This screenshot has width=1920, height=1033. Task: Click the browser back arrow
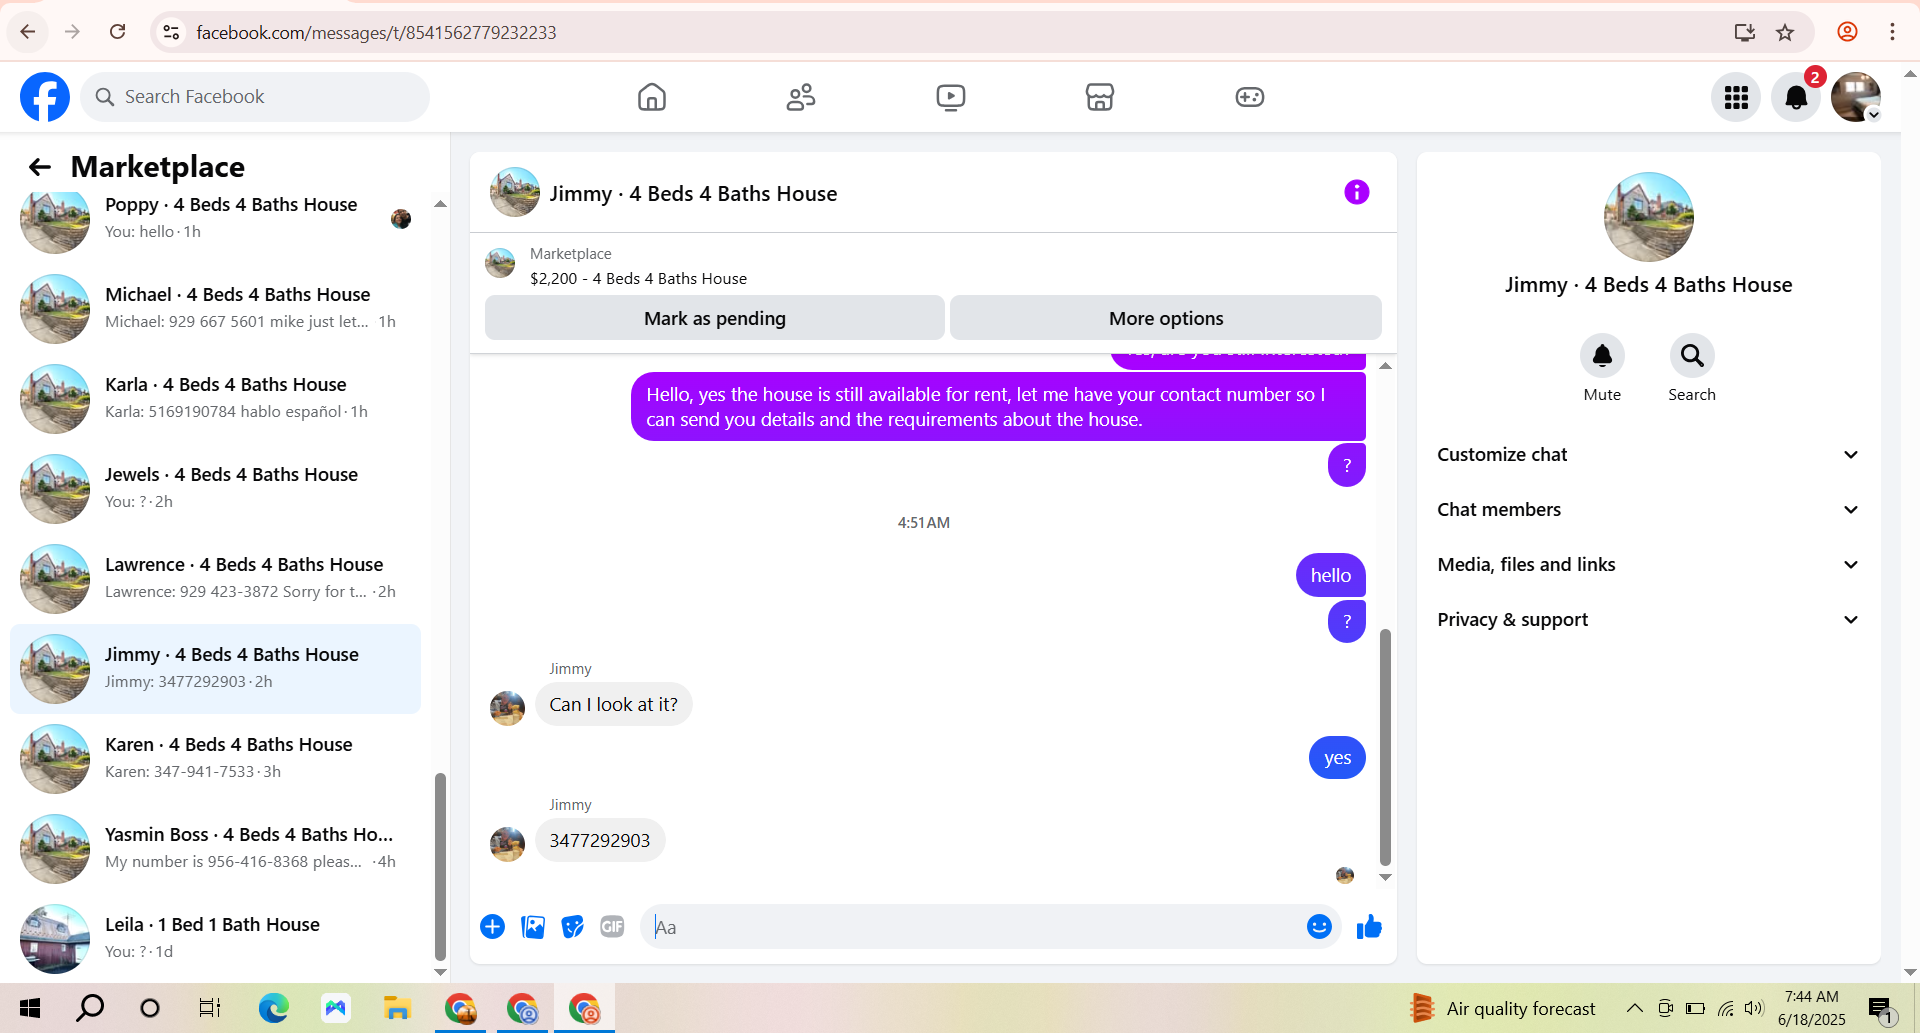coord(28,32)
